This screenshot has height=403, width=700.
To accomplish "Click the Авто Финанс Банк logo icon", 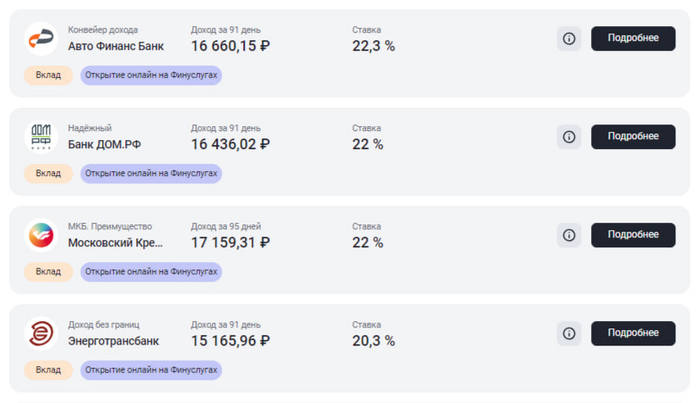I will pos(41,38).
